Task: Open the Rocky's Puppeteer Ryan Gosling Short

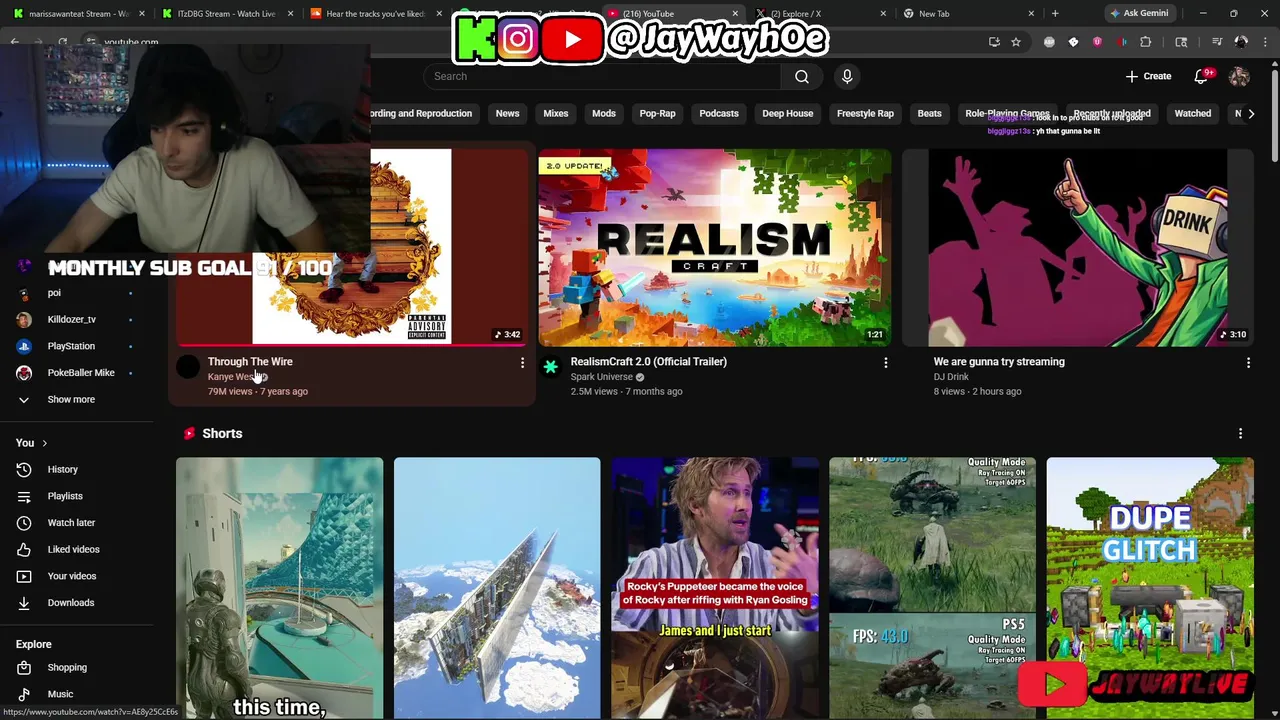Action: [715, 589]
